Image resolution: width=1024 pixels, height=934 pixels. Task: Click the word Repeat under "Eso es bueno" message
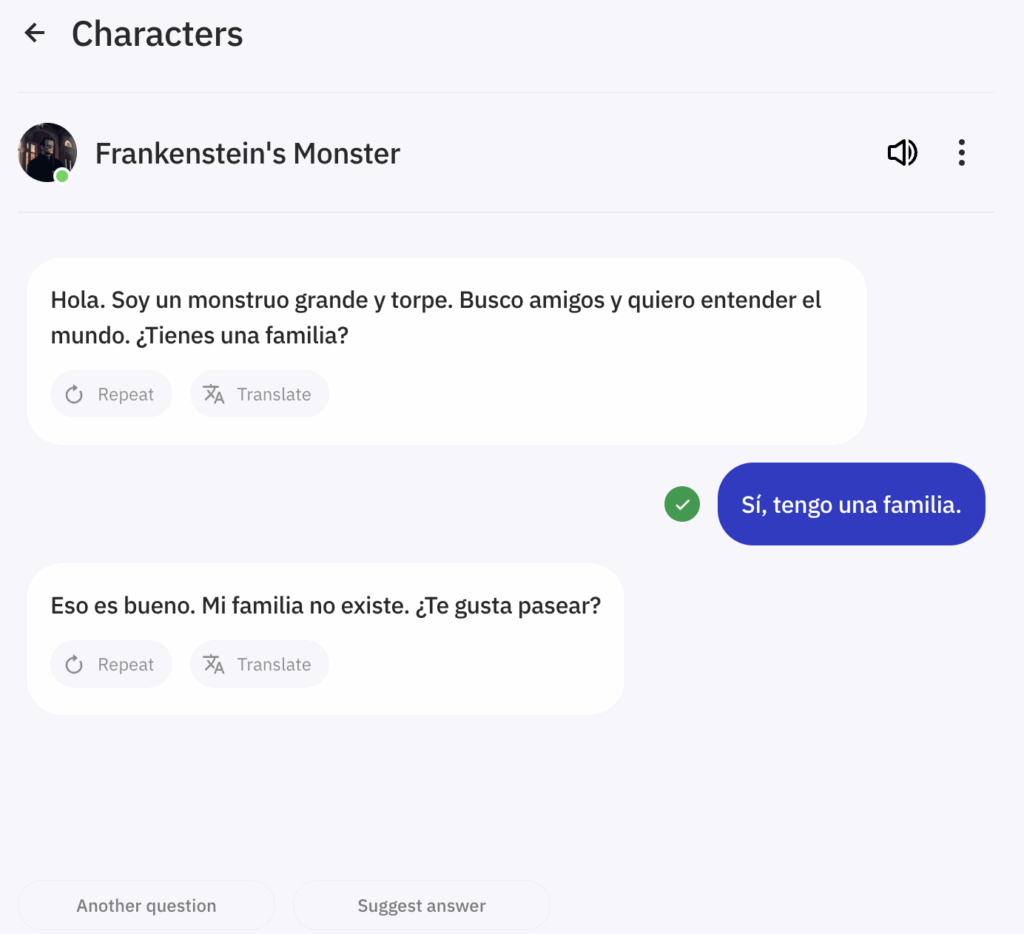click(125, 665)
